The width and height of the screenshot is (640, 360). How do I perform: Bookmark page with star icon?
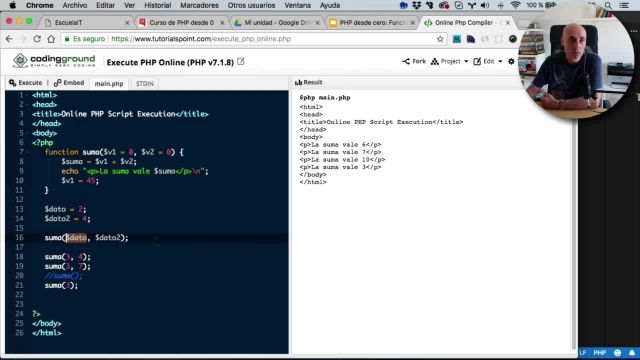[x=440, y=39]
